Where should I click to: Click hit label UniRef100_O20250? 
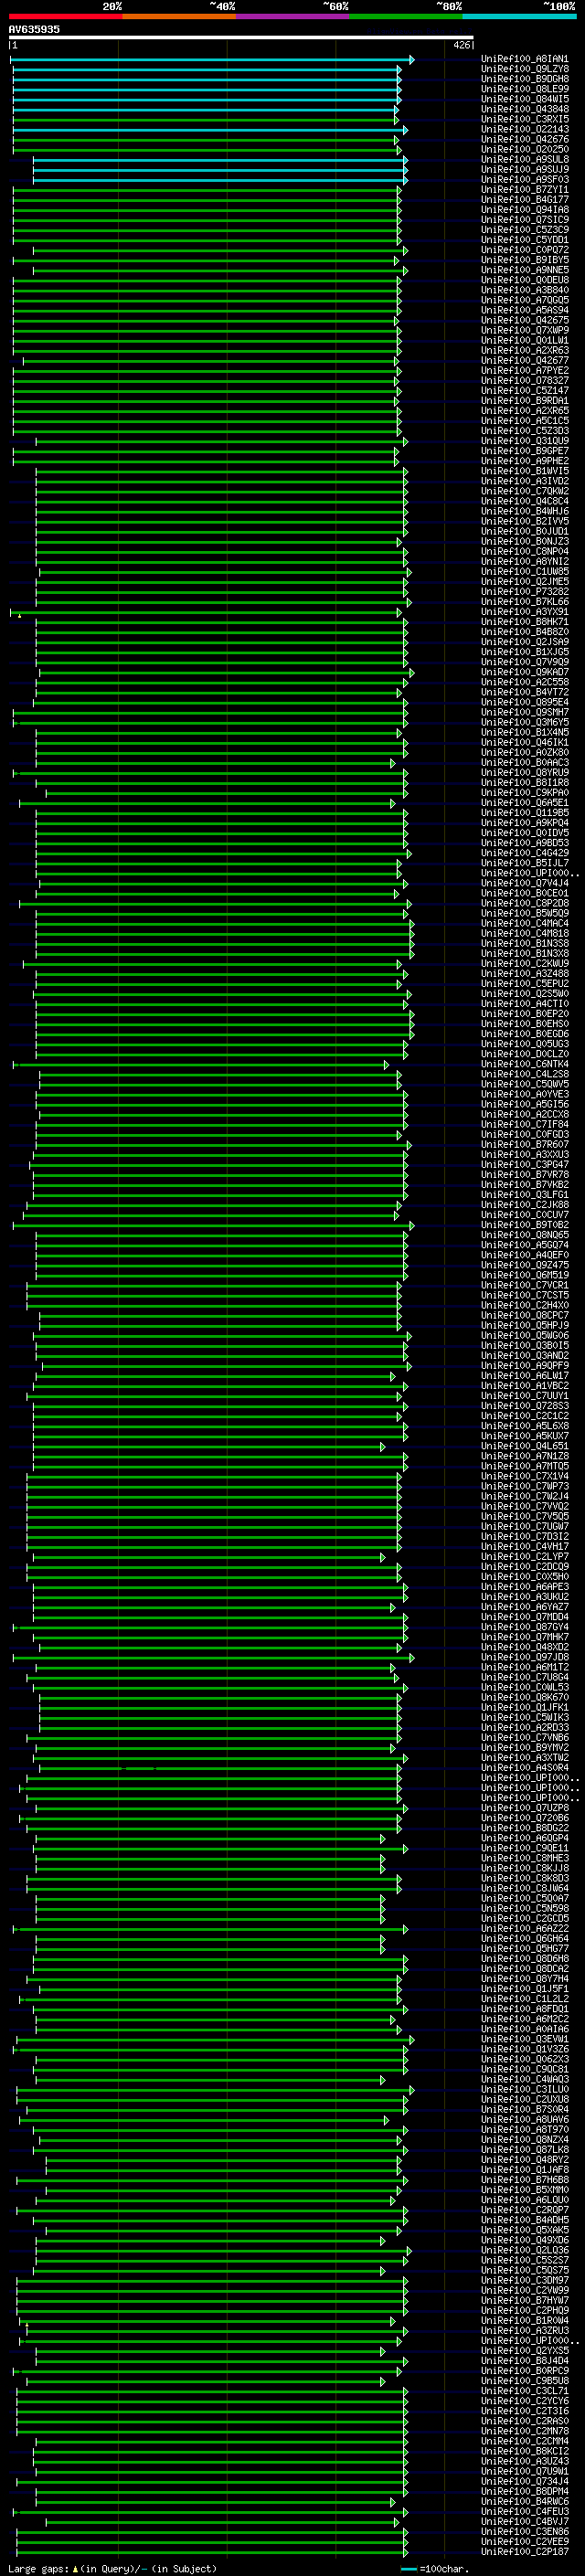[x=524, y=149]
